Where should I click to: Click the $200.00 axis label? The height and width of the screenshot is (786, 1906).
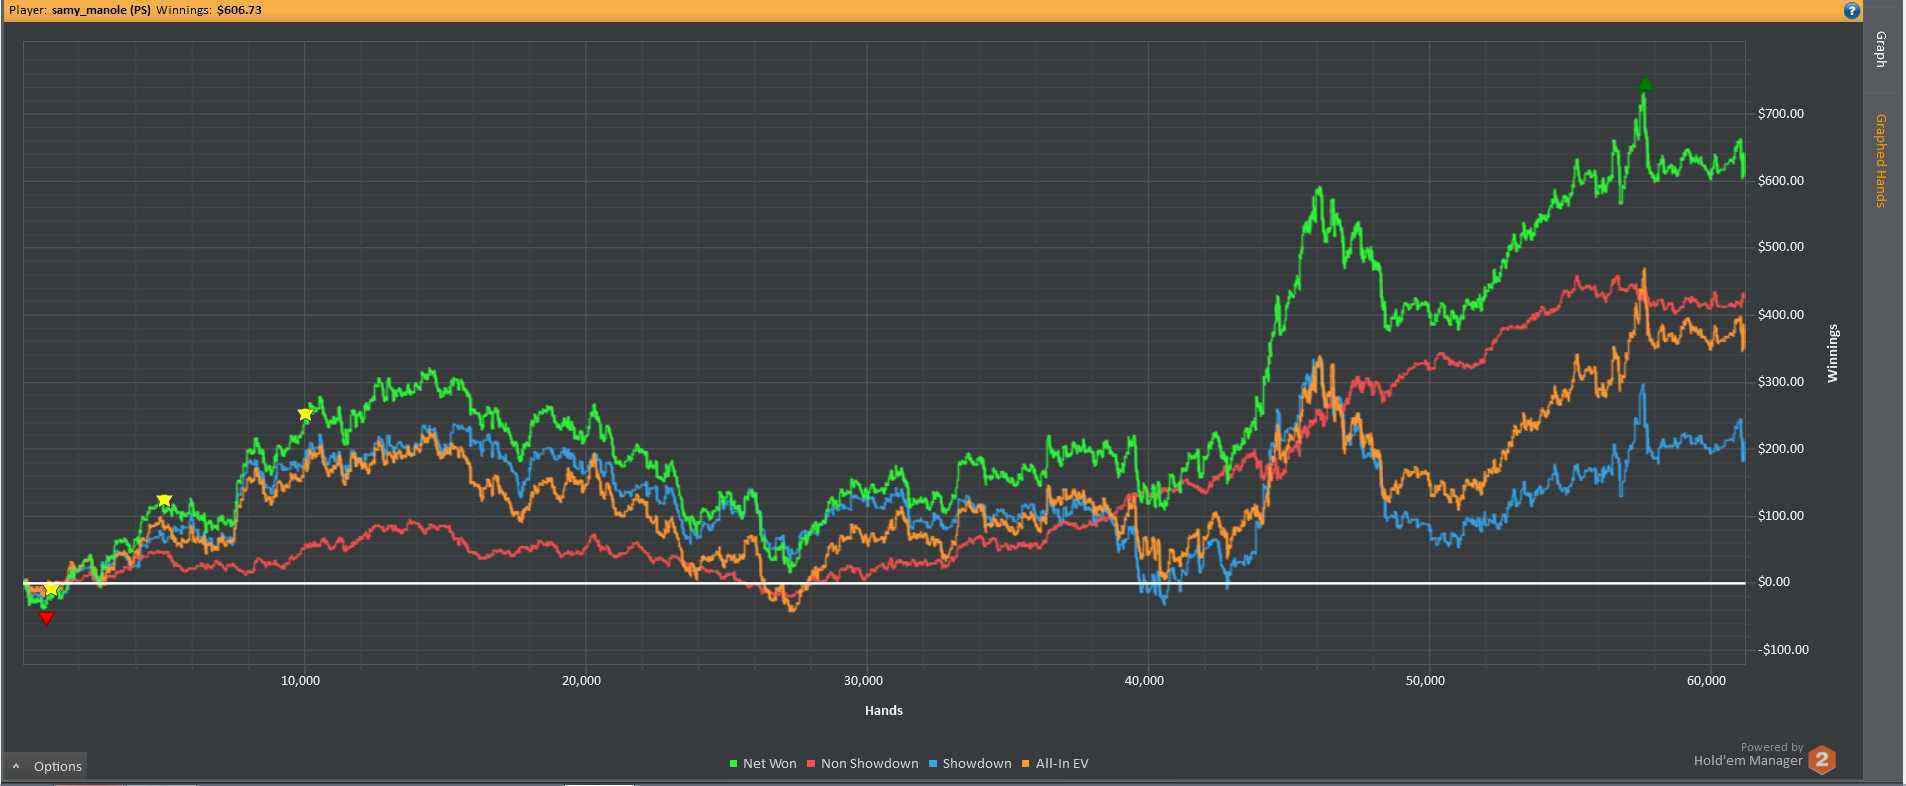coord(1781,449)
